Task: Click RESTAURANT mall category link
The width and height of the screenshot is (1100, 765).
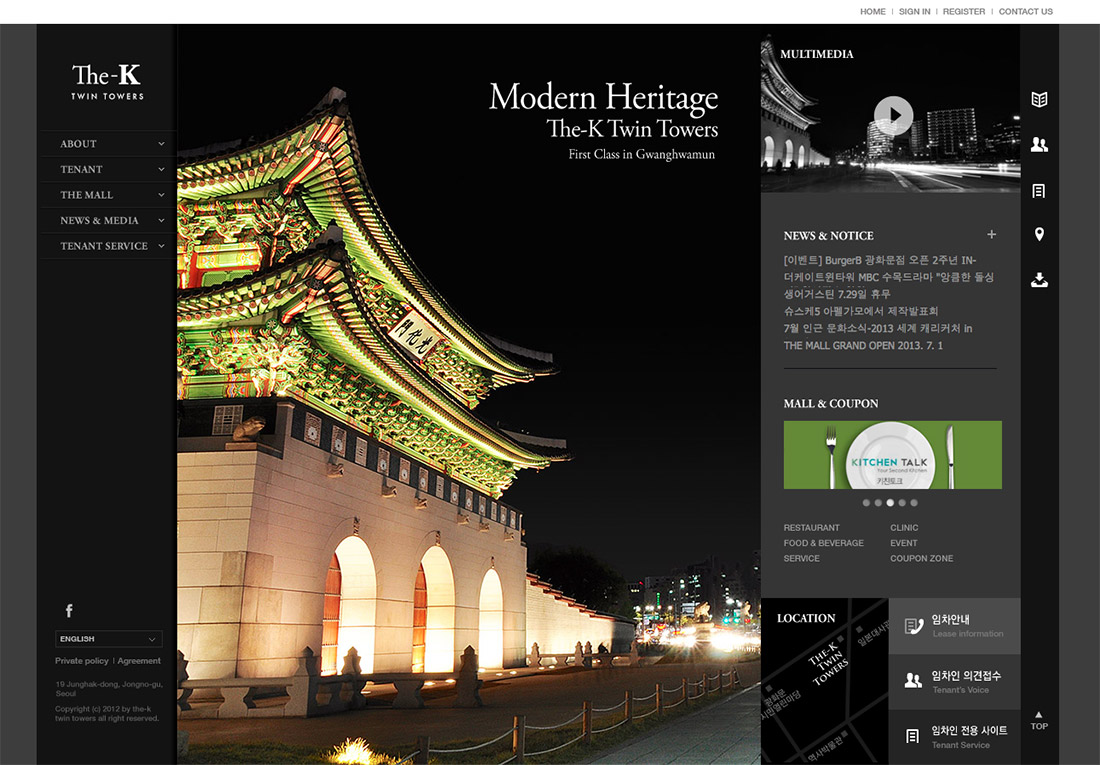Action: pyautogui.click(x=812, y=528)
